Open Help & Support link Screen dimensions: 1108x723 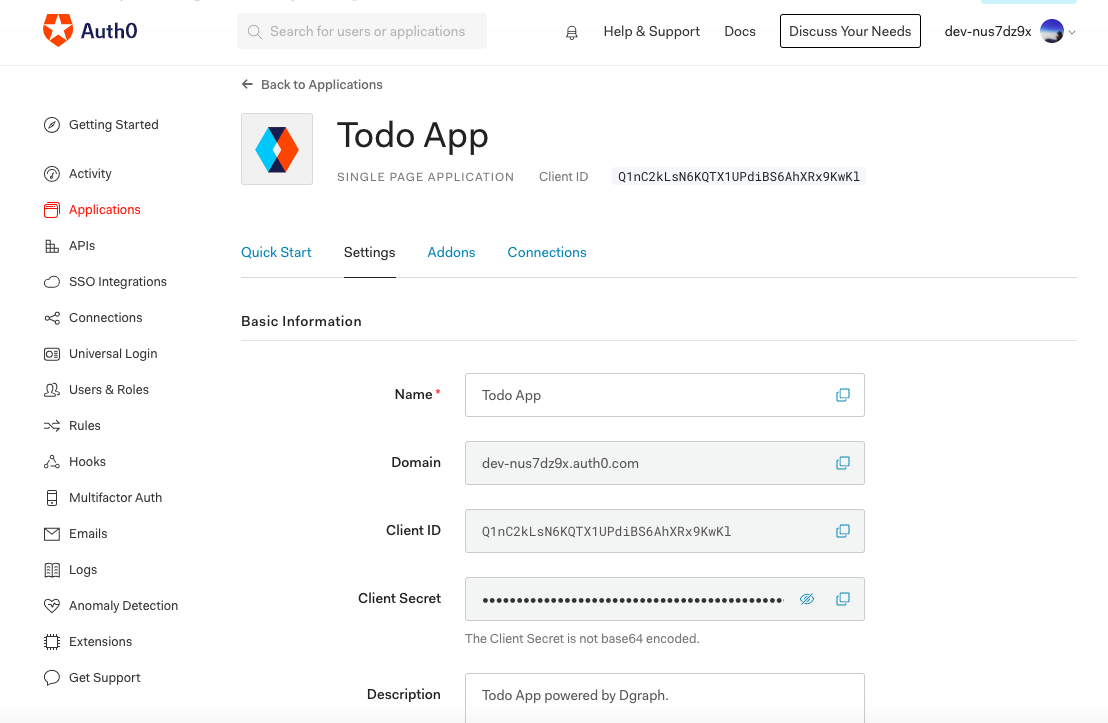652,32
